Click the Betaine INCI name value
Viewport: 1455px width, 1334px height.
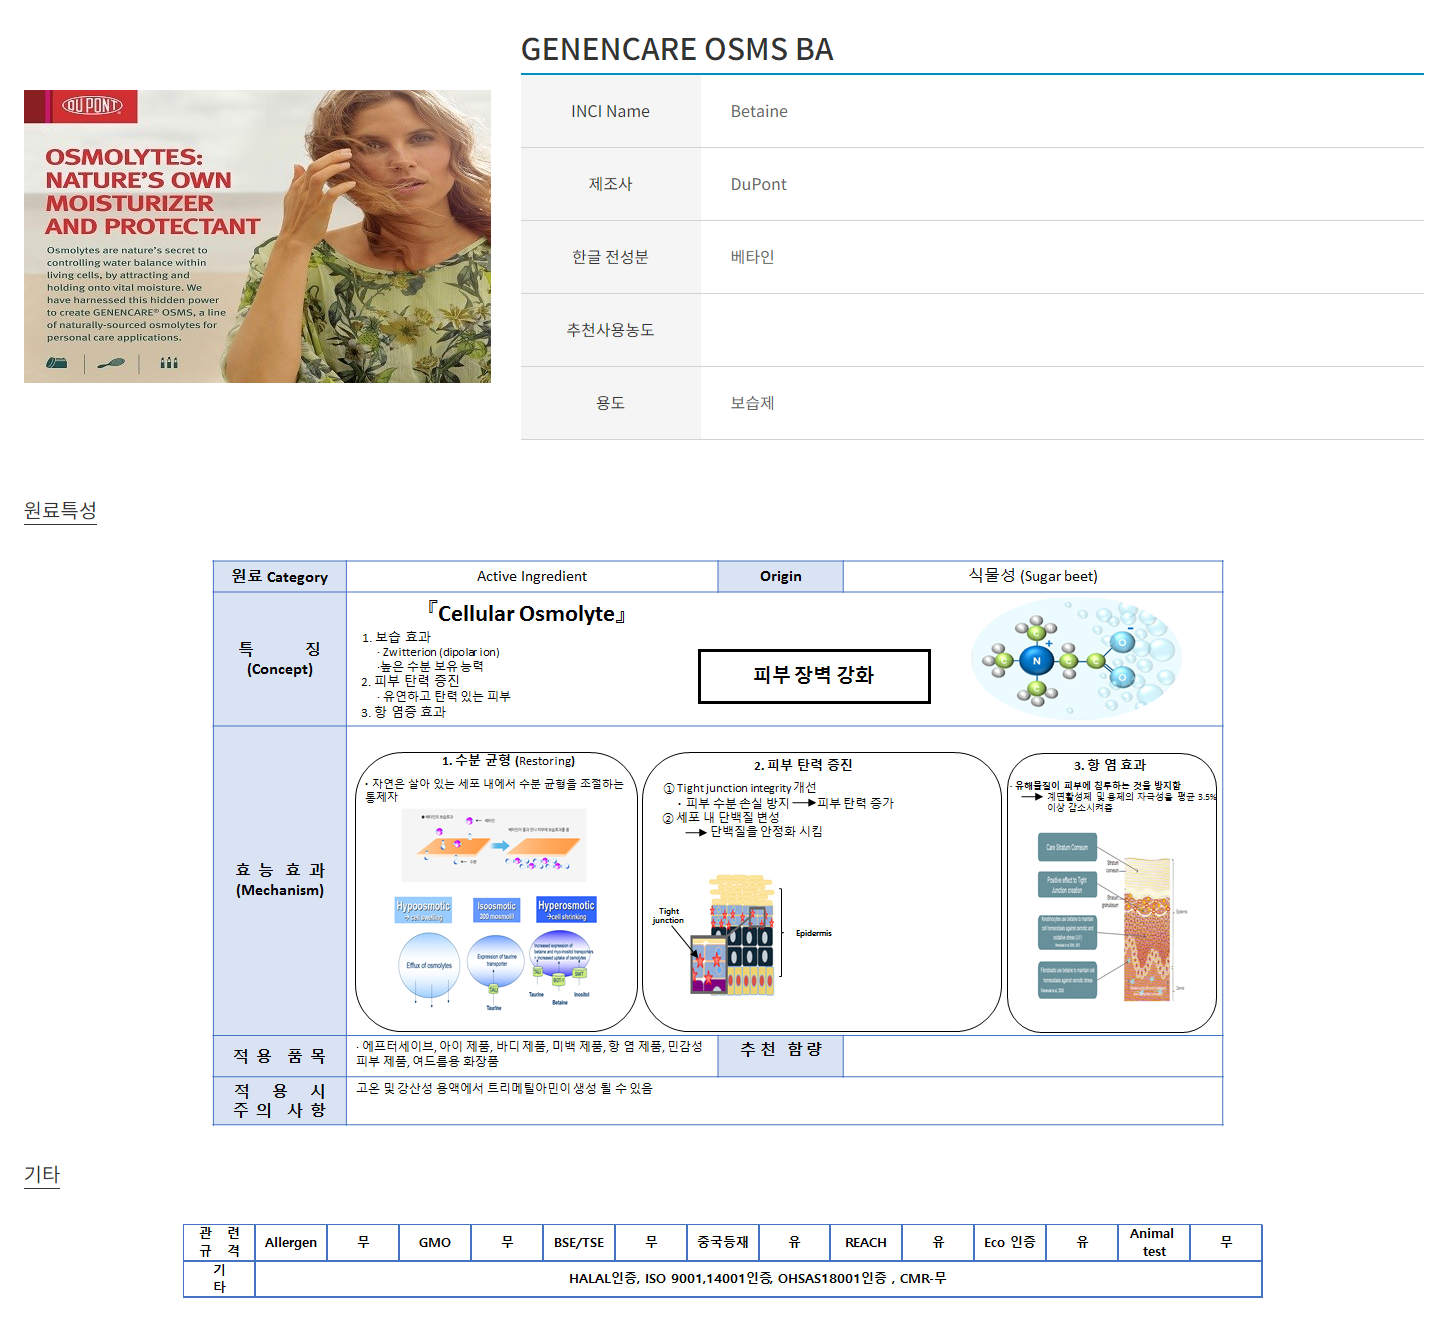tap(759, 111)
